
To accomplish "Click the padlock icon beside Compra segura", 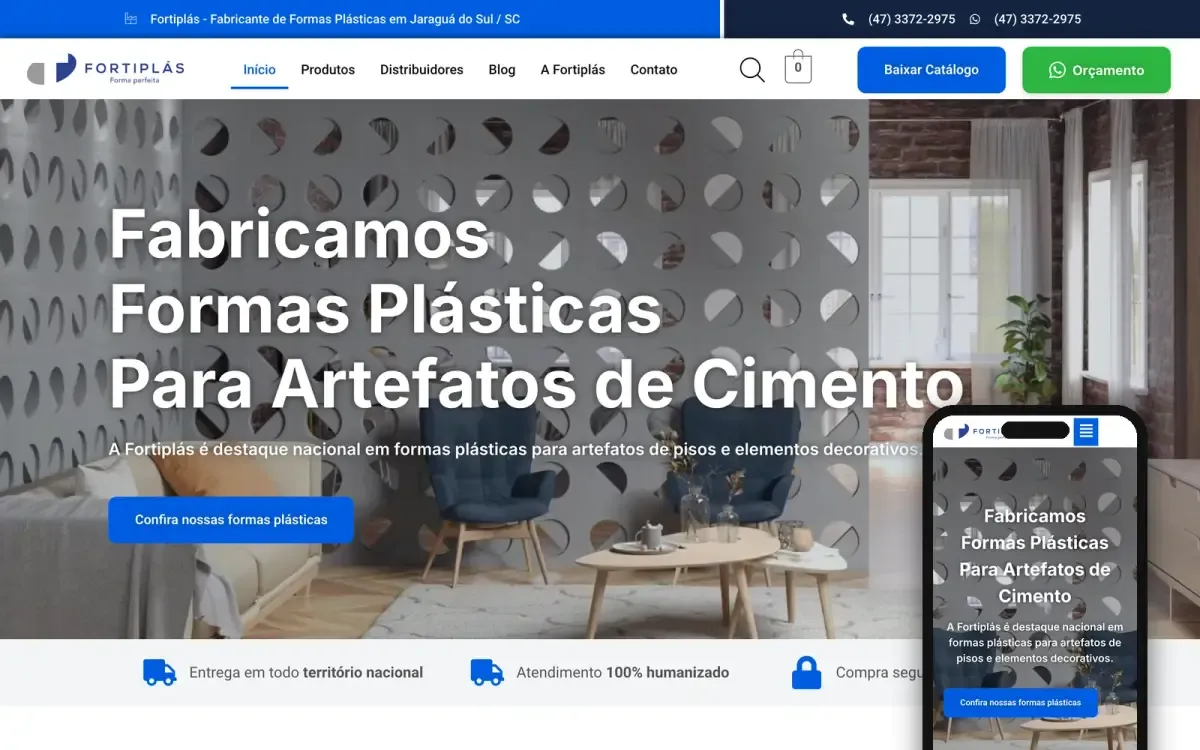I will [x=806, y=672].
